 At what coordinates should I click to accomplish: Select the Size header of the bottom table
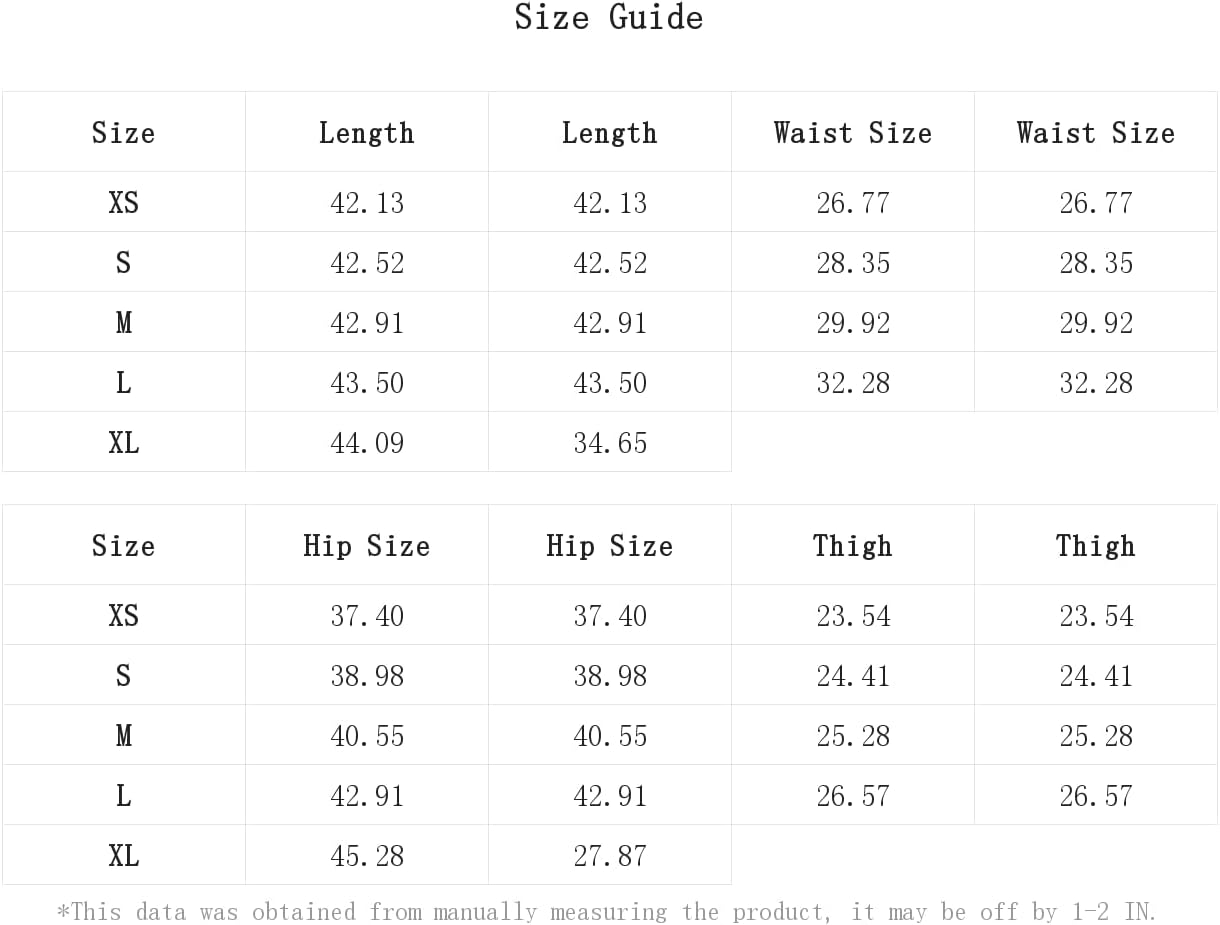click(124, 546)
